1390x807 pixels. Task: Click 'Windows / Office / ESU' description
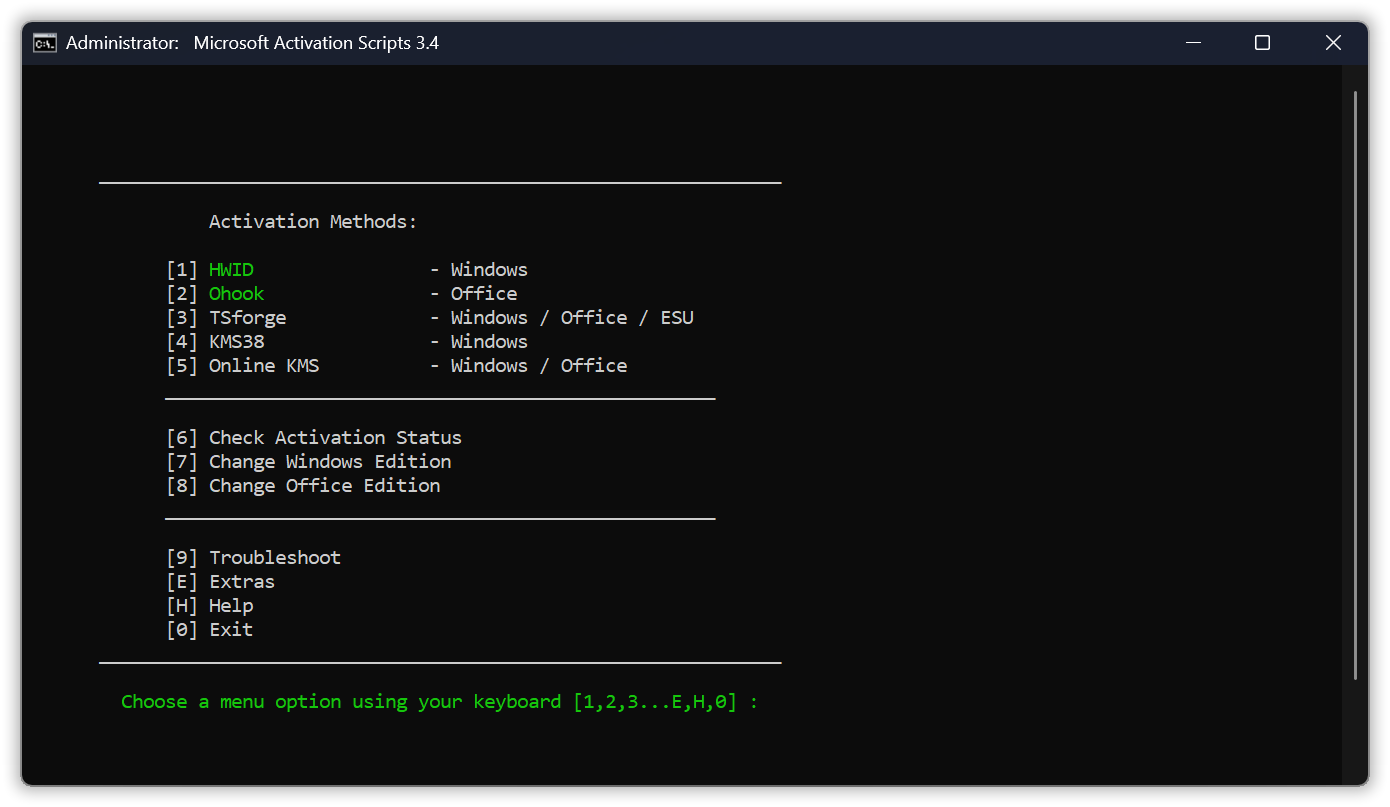click(x=572, y=317)
